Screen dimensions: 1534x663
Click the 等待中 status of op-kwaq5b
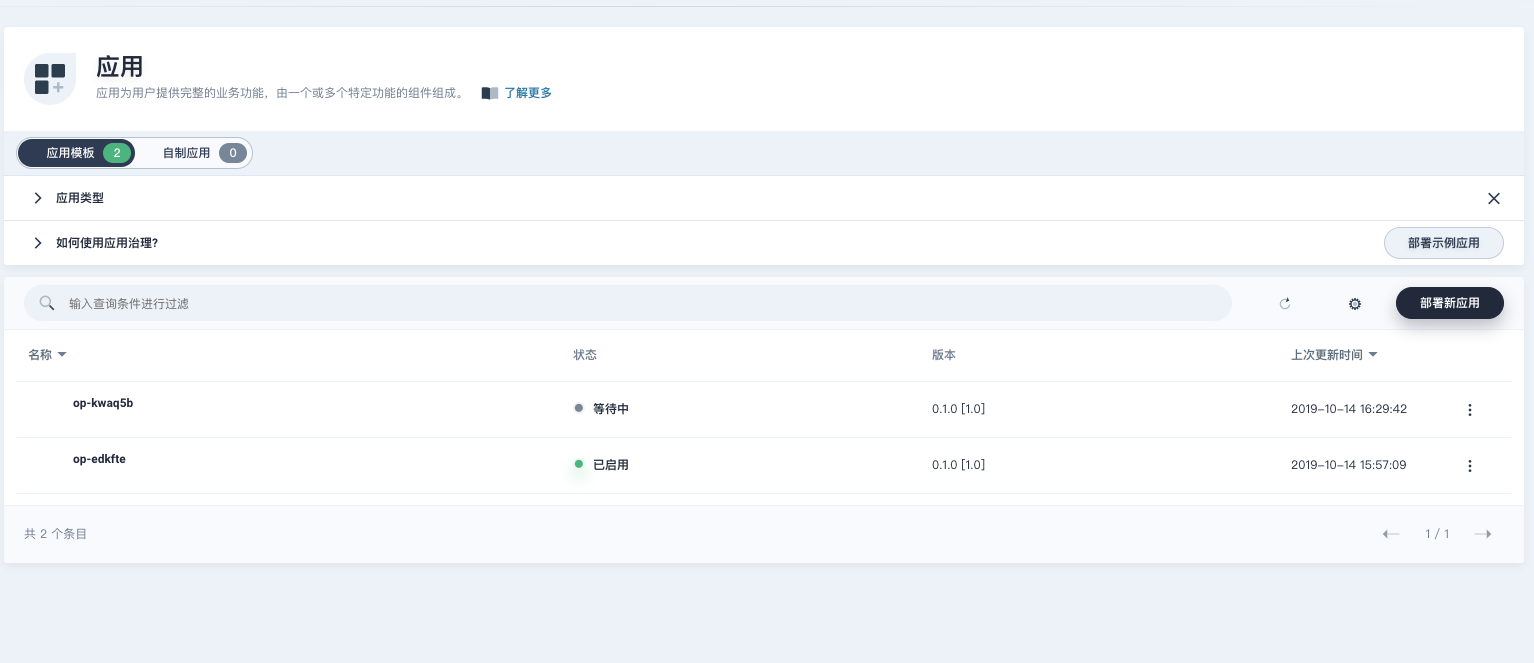coord(610,409)
